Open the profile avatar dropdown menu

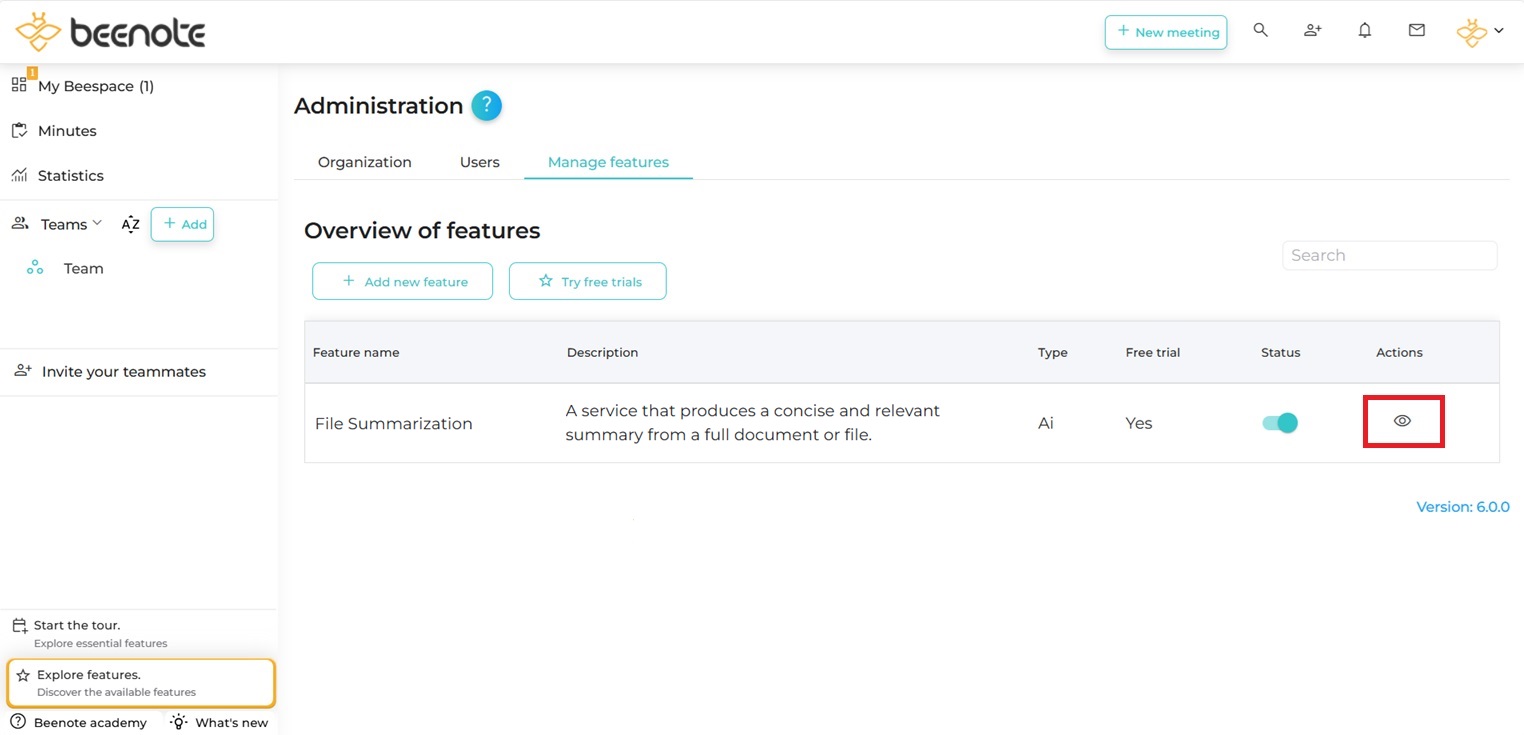[1480, 32]
